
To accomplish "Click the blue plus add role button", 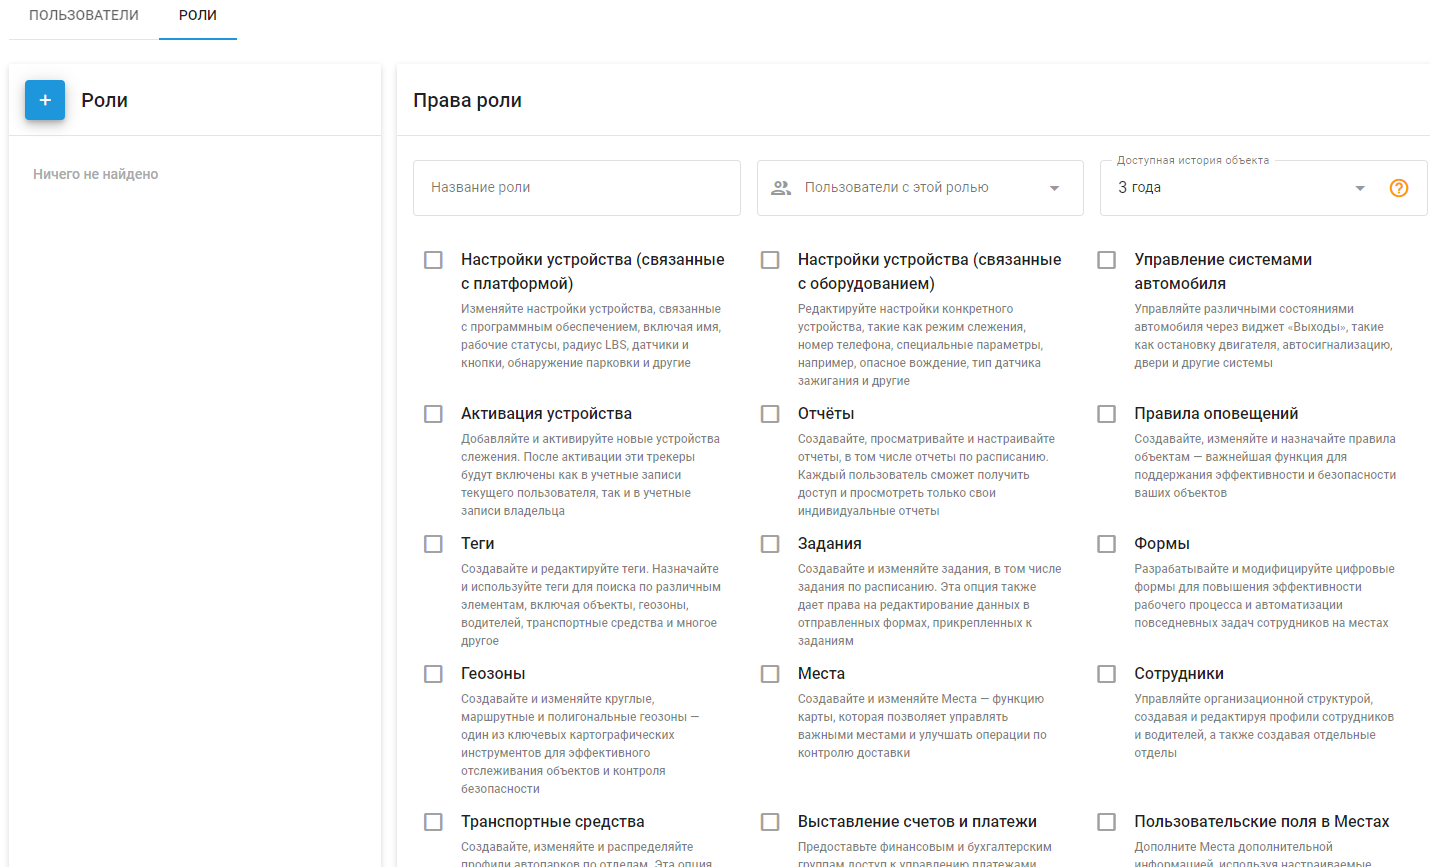I will click(45, 100).
